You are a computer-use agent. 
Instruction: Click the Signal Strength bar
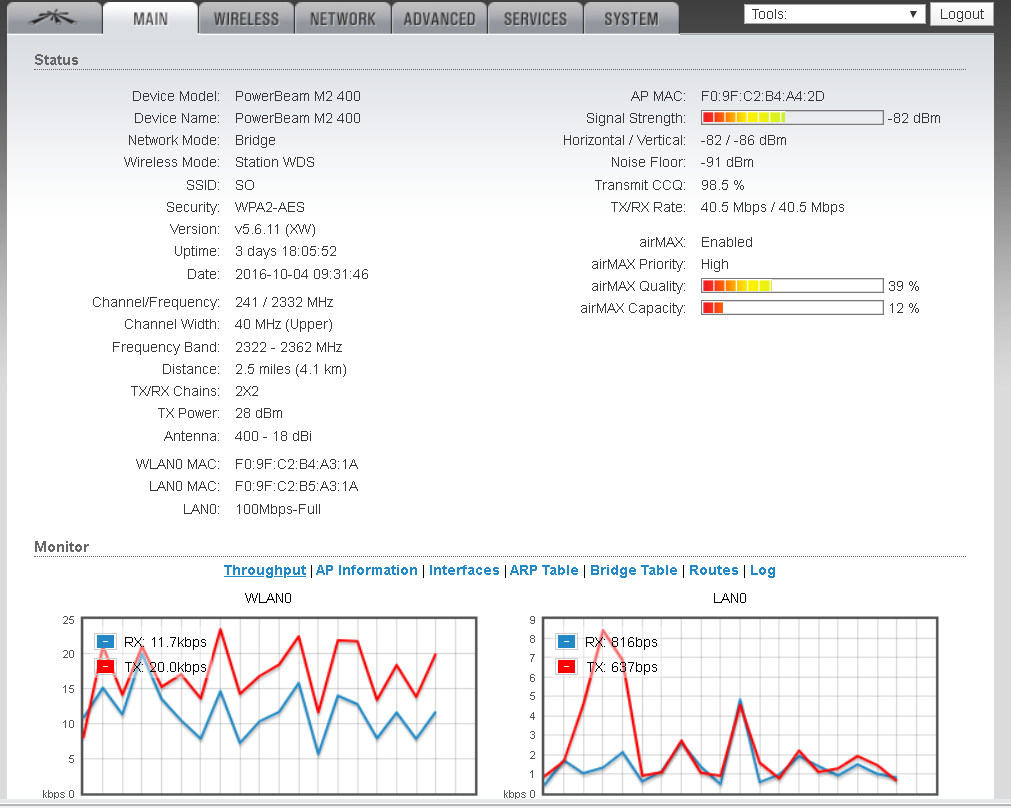pos(792,117)
